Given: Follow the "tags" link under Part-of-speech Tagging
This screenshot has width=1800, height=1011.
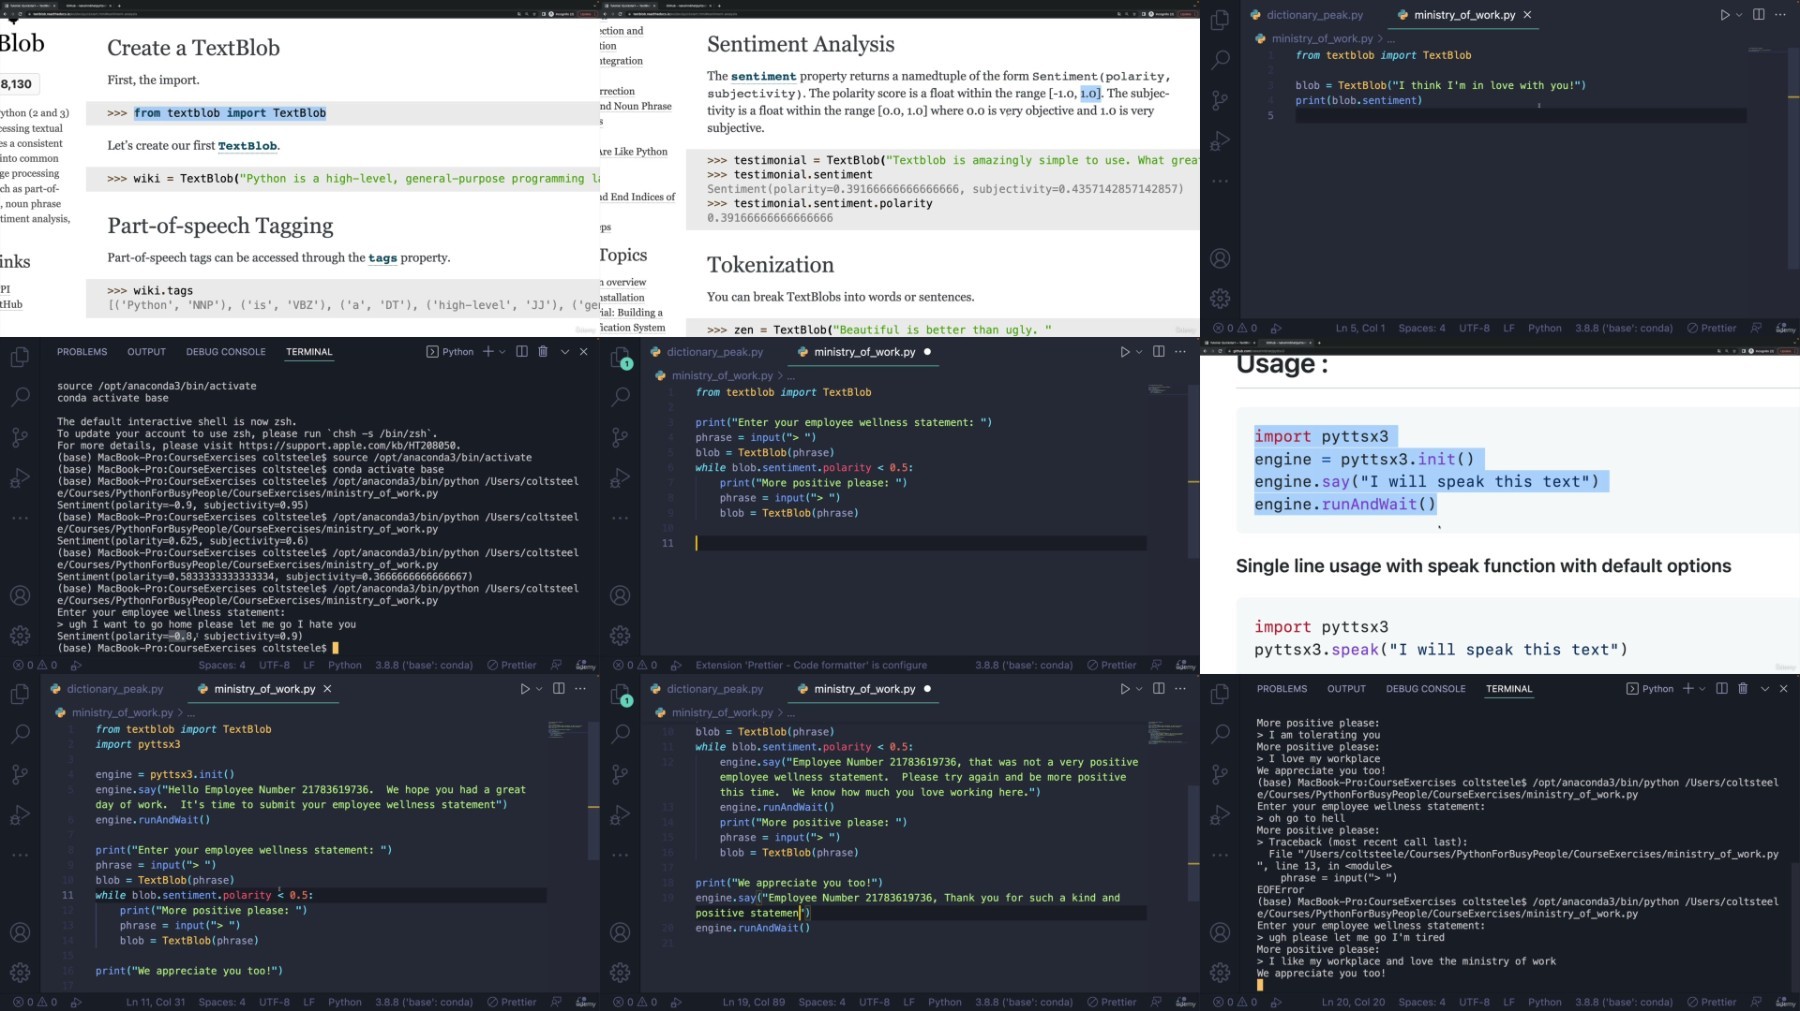Looking at the screenshot, I should pos(382,258).
